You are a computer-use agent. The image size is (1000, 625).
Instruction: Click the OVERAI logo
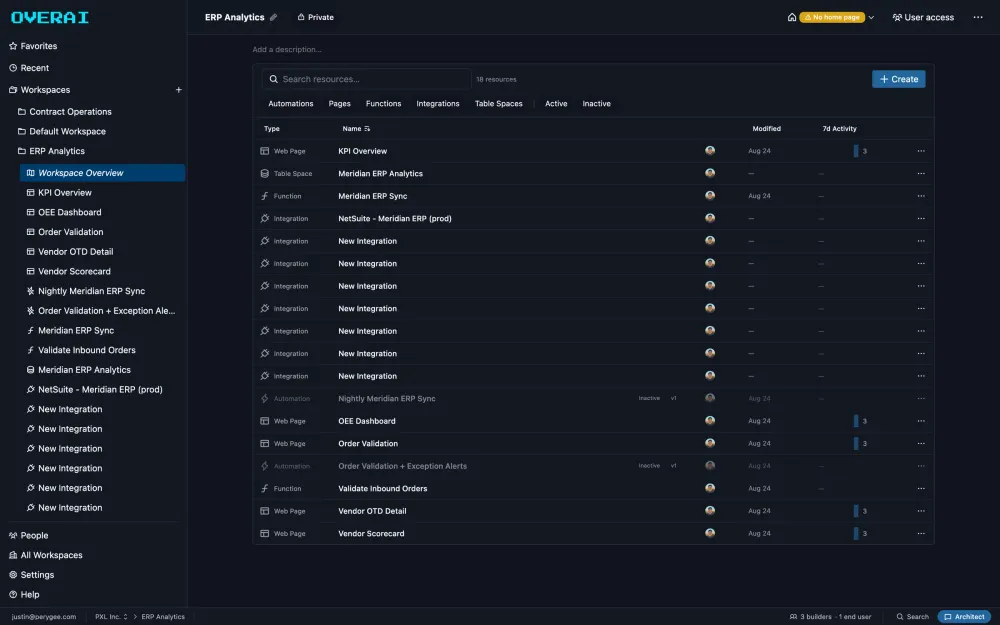click(50, 17)
